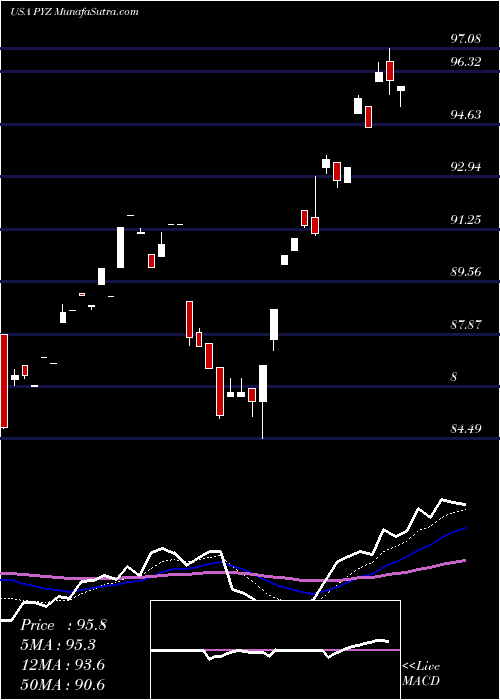Click the 96.32 price level label
Screen dimensions: 500x700
pyautogui.click(x=466, y=62)
